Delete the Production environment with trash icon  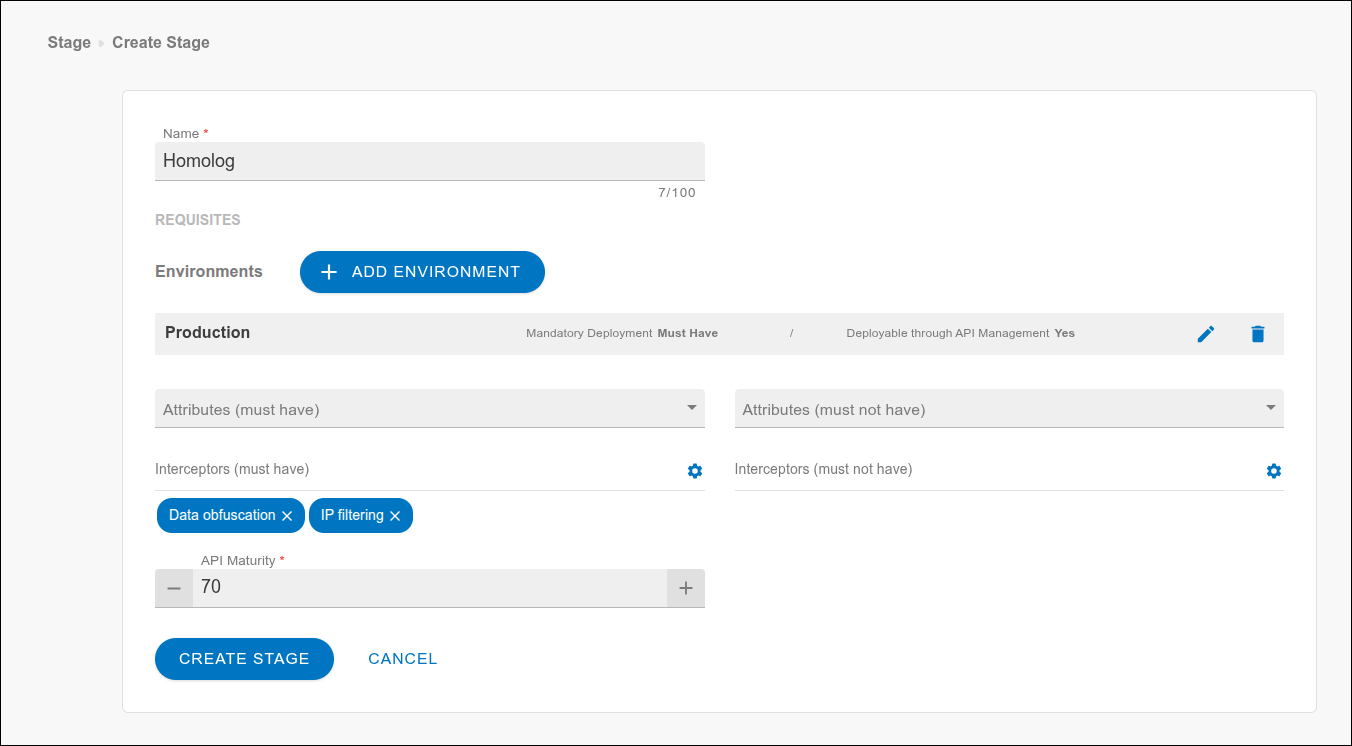coord(1258,334)
